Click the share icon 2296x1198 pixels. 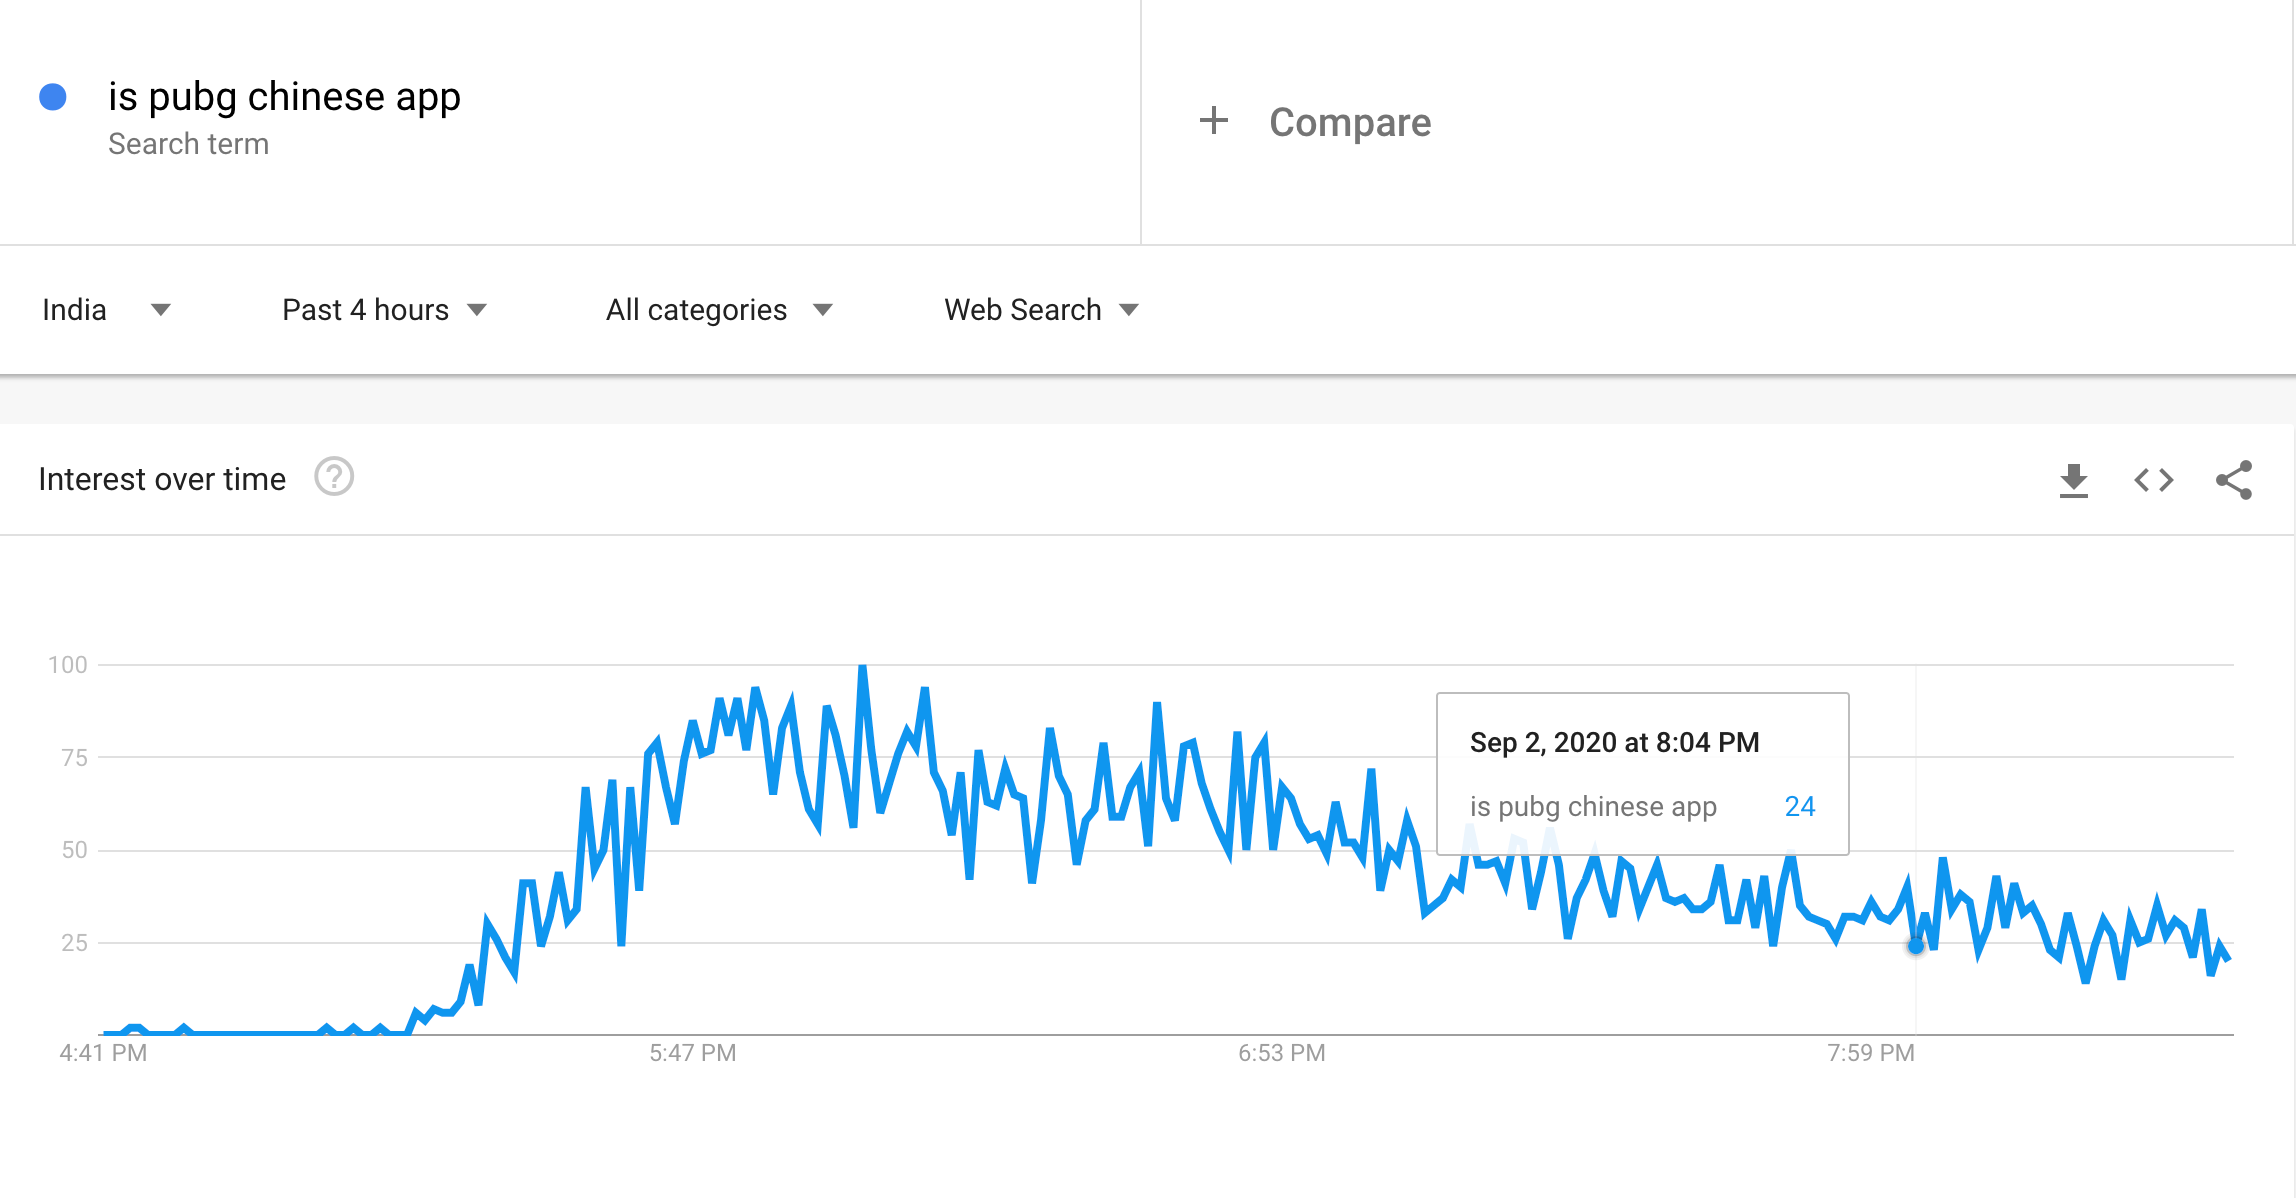click(x=2234, y=480)
